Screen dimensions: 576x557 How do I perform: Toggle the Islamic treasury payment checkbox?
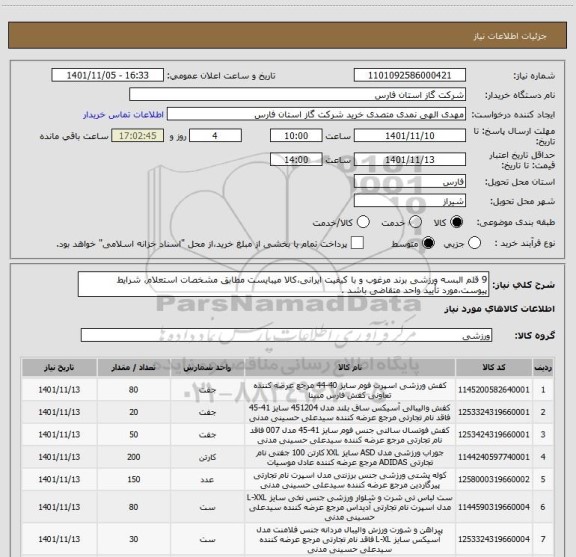[357, 243]
